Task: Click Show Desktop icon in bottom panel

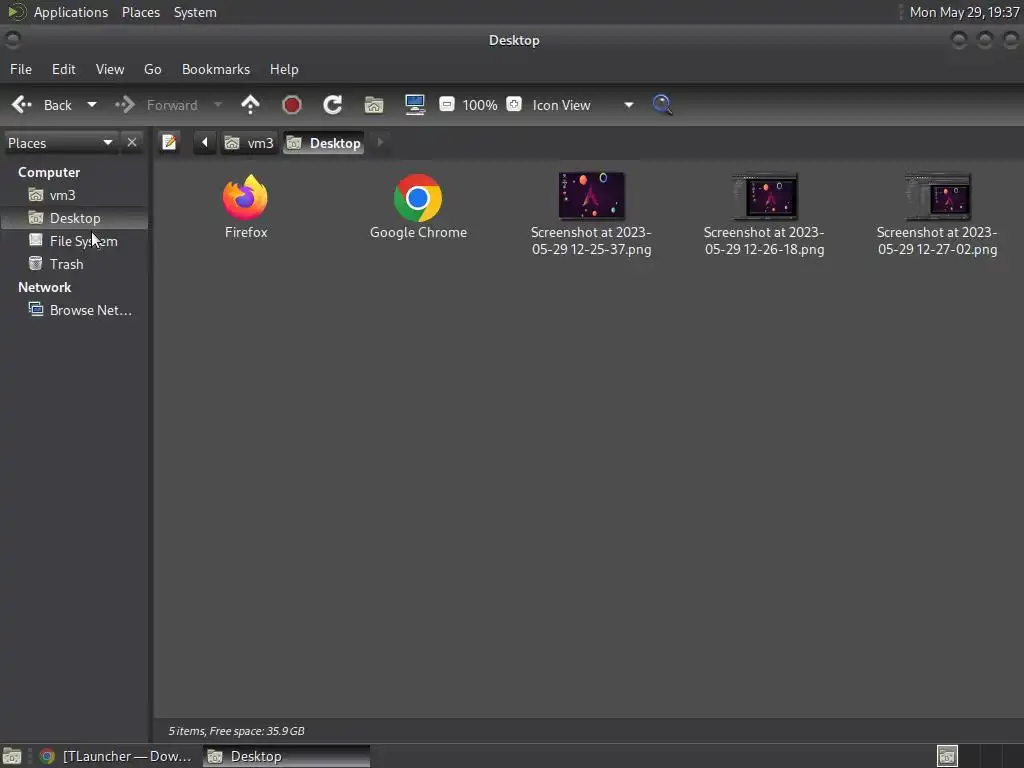Action: pos(12,756)
